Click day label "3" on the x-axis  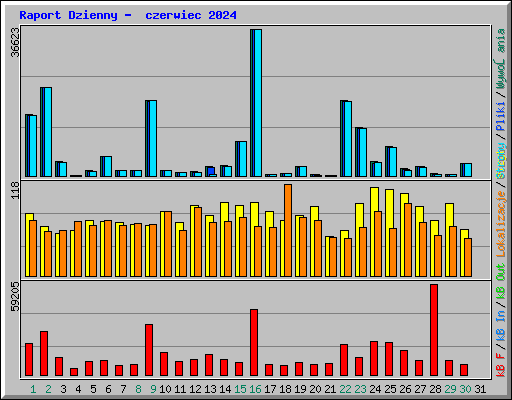coord(63,389)
